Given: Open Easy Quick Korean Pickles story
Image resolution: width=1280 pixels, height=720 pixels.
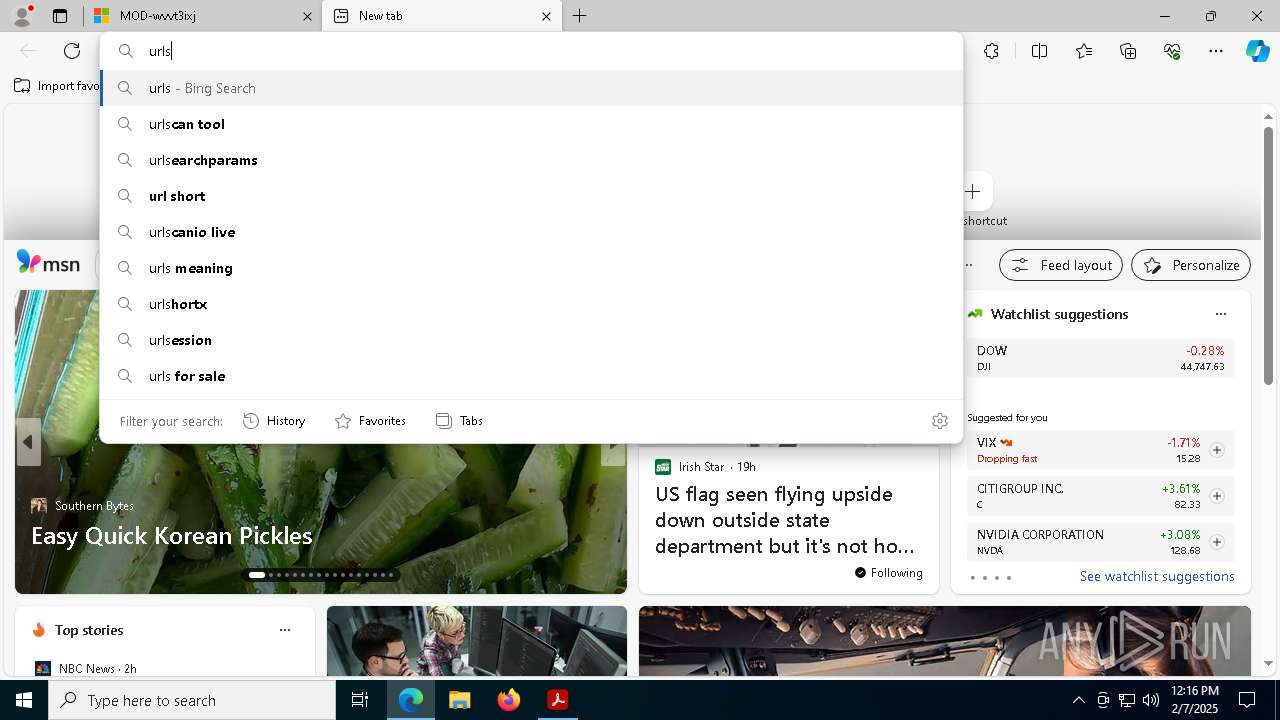Looking at the screenshot, I should (x=172, y=536).
